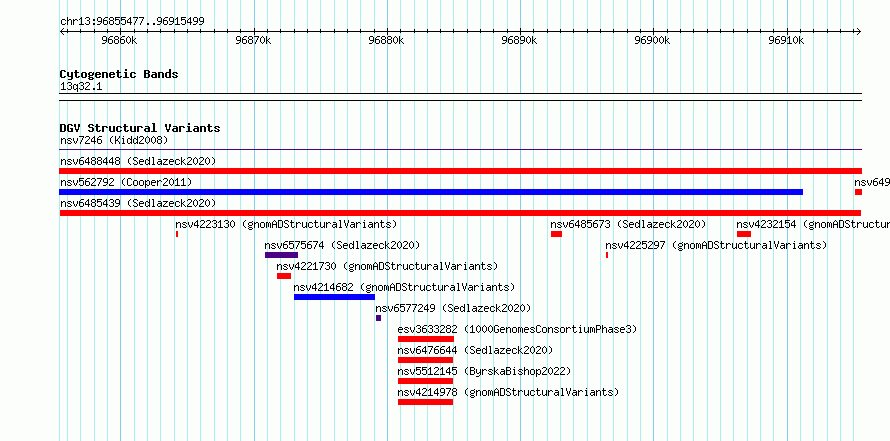Click the 96860k ruler label

click(119, 41)
